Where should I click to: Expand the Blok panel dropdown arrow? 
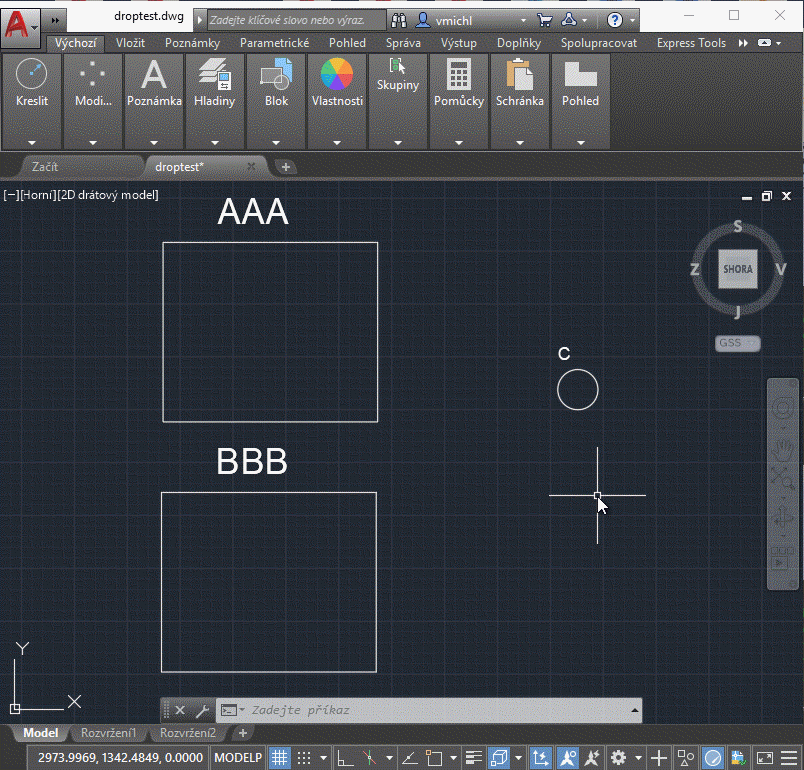pos(276,143)
